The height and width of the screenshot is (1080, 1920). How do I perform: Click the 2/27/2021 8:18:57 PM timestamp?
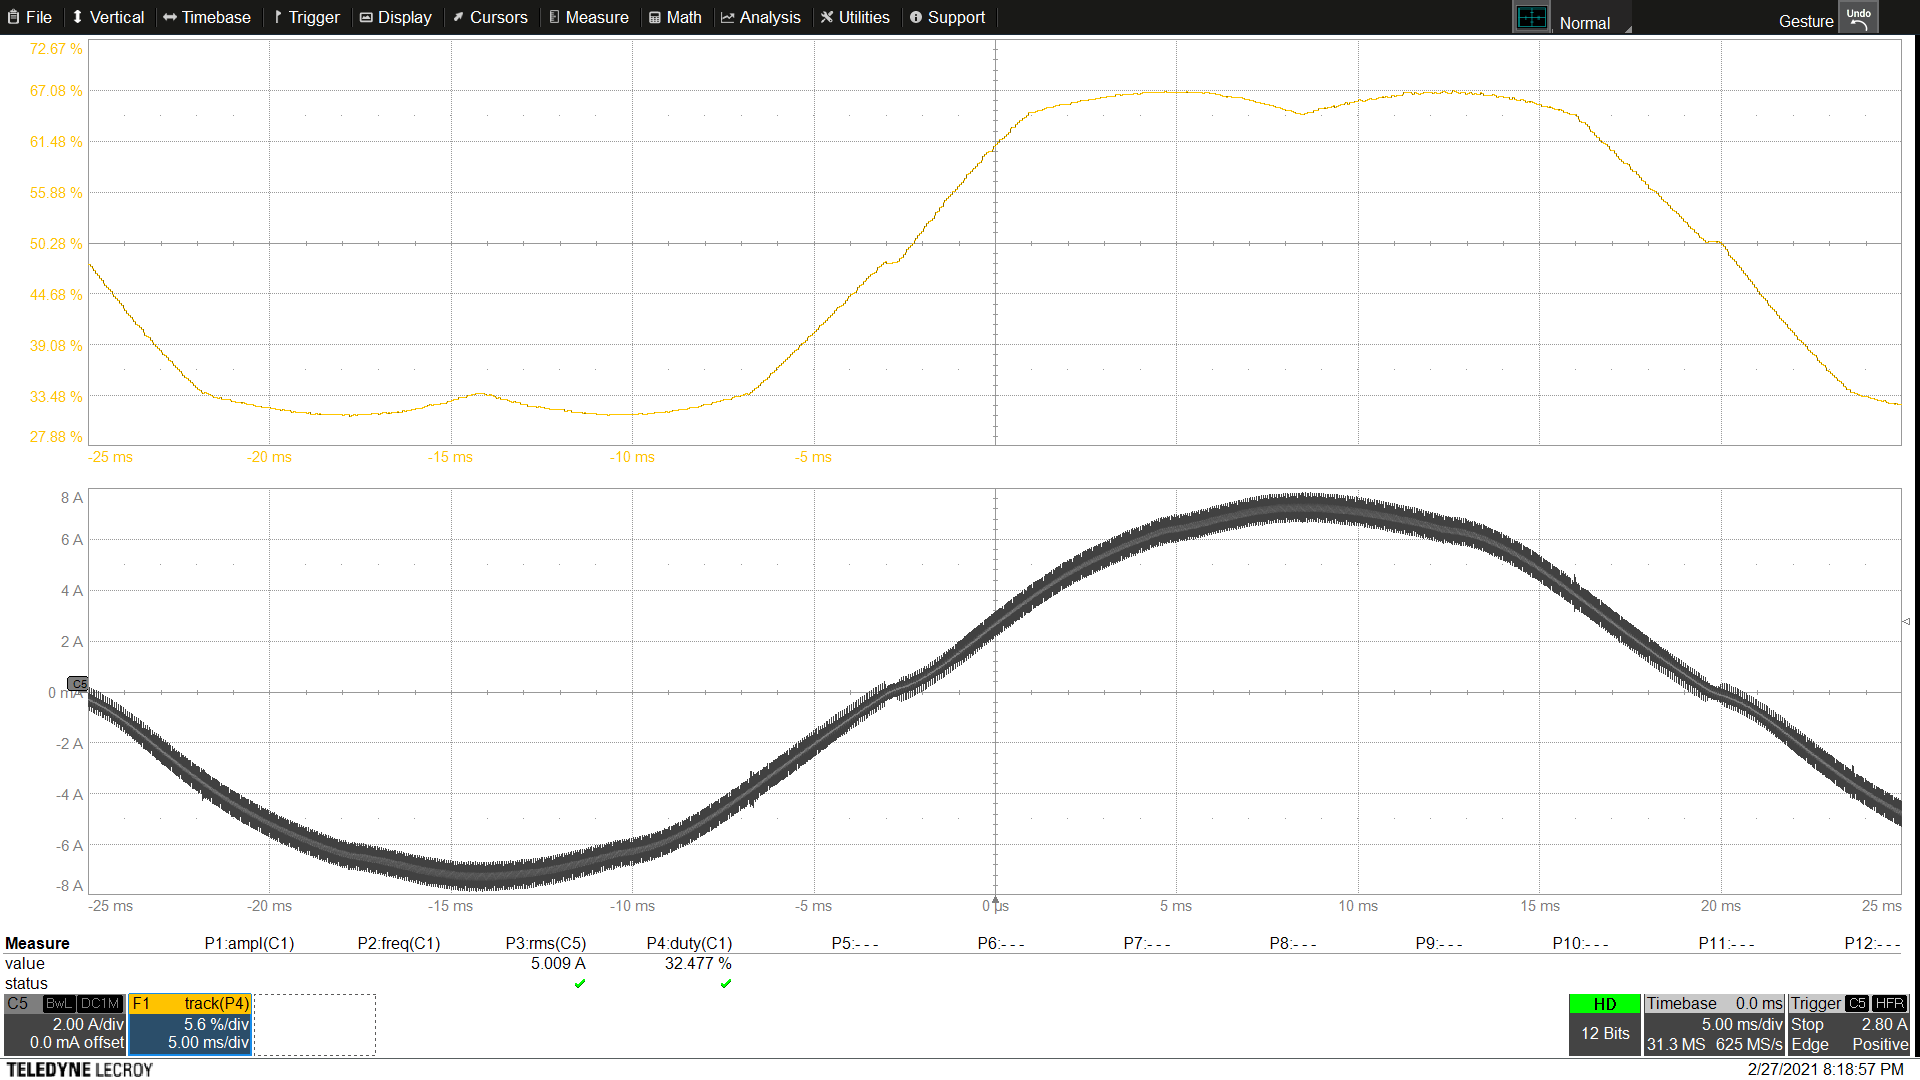(1825, 1069)
